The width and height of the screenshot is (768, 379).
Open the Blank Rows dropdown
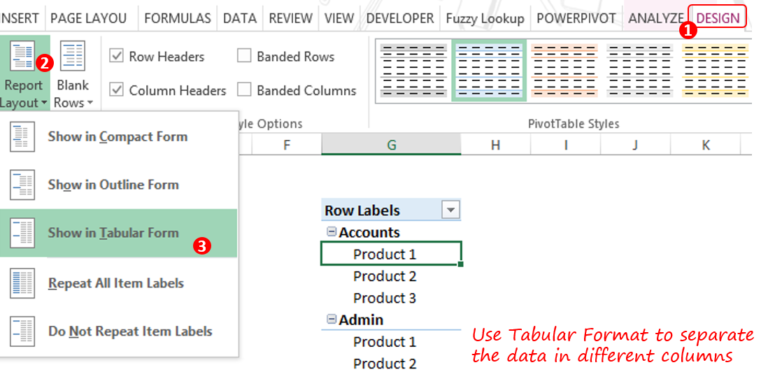tap(73, 73)
